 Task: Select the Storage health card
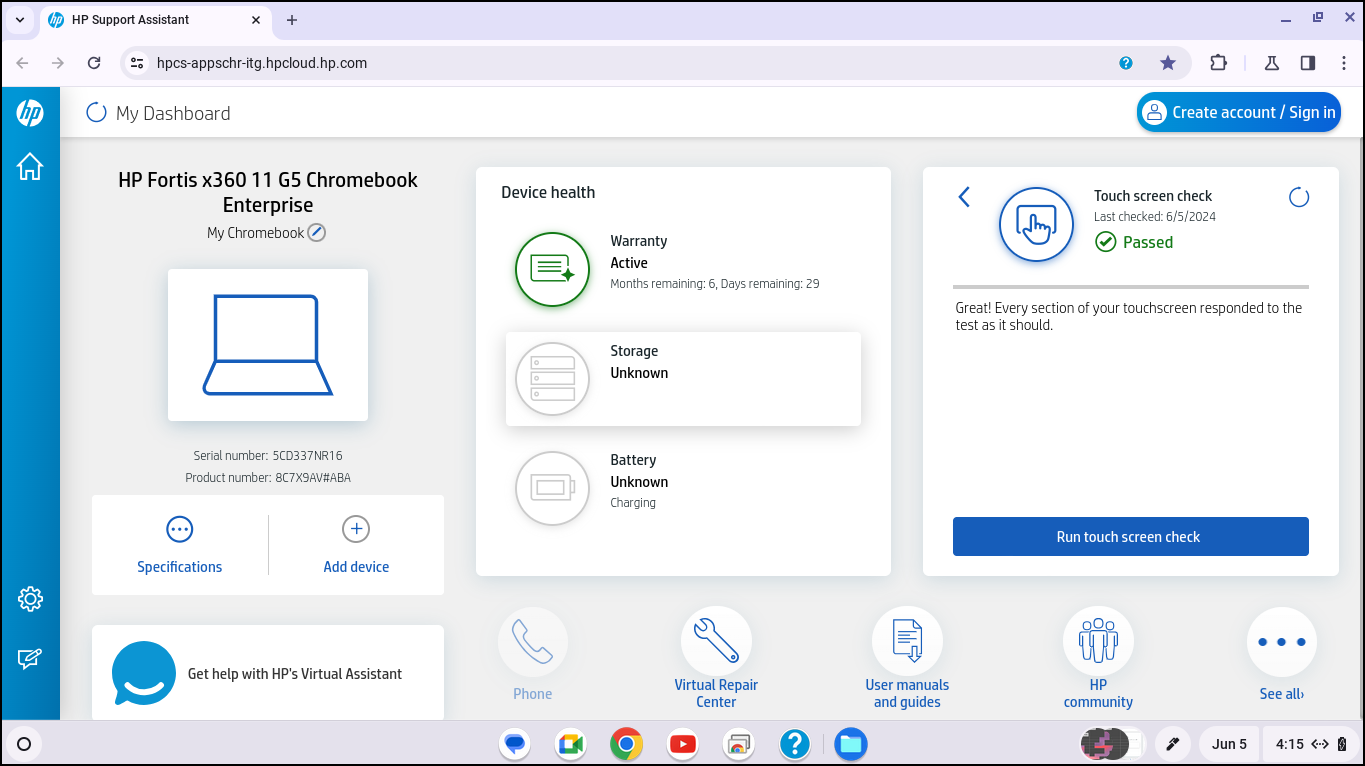(x=683, y=379)
